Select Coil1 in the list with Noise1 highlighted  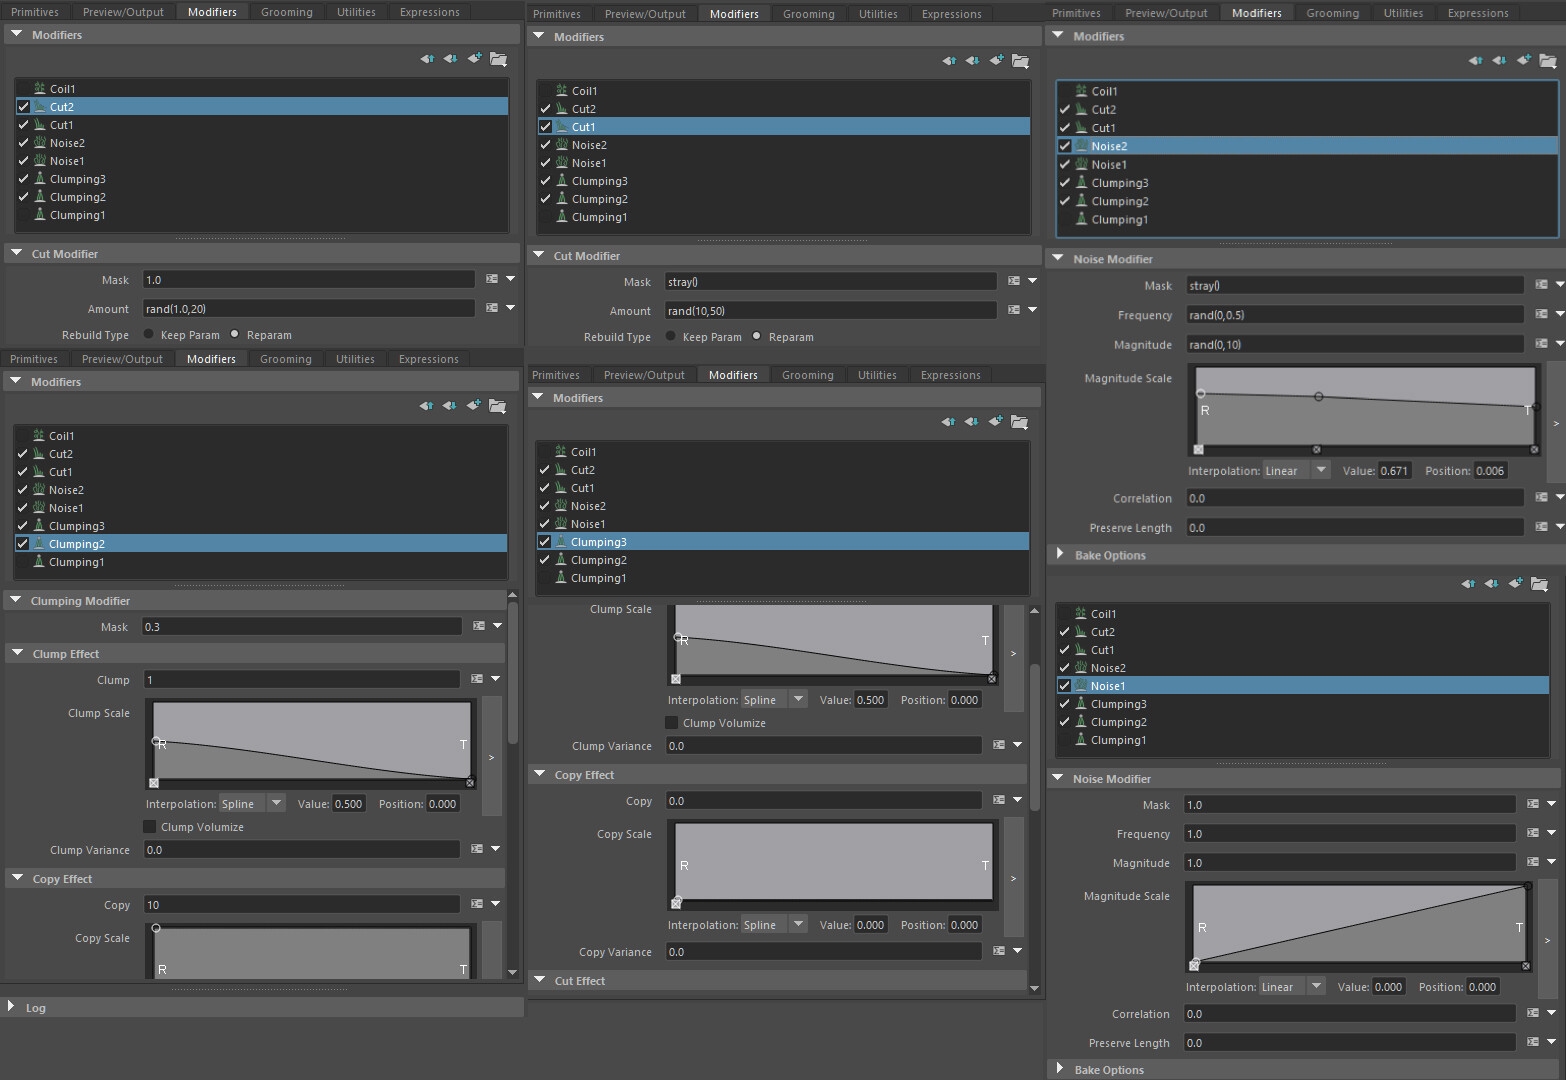click(1104, 614)
